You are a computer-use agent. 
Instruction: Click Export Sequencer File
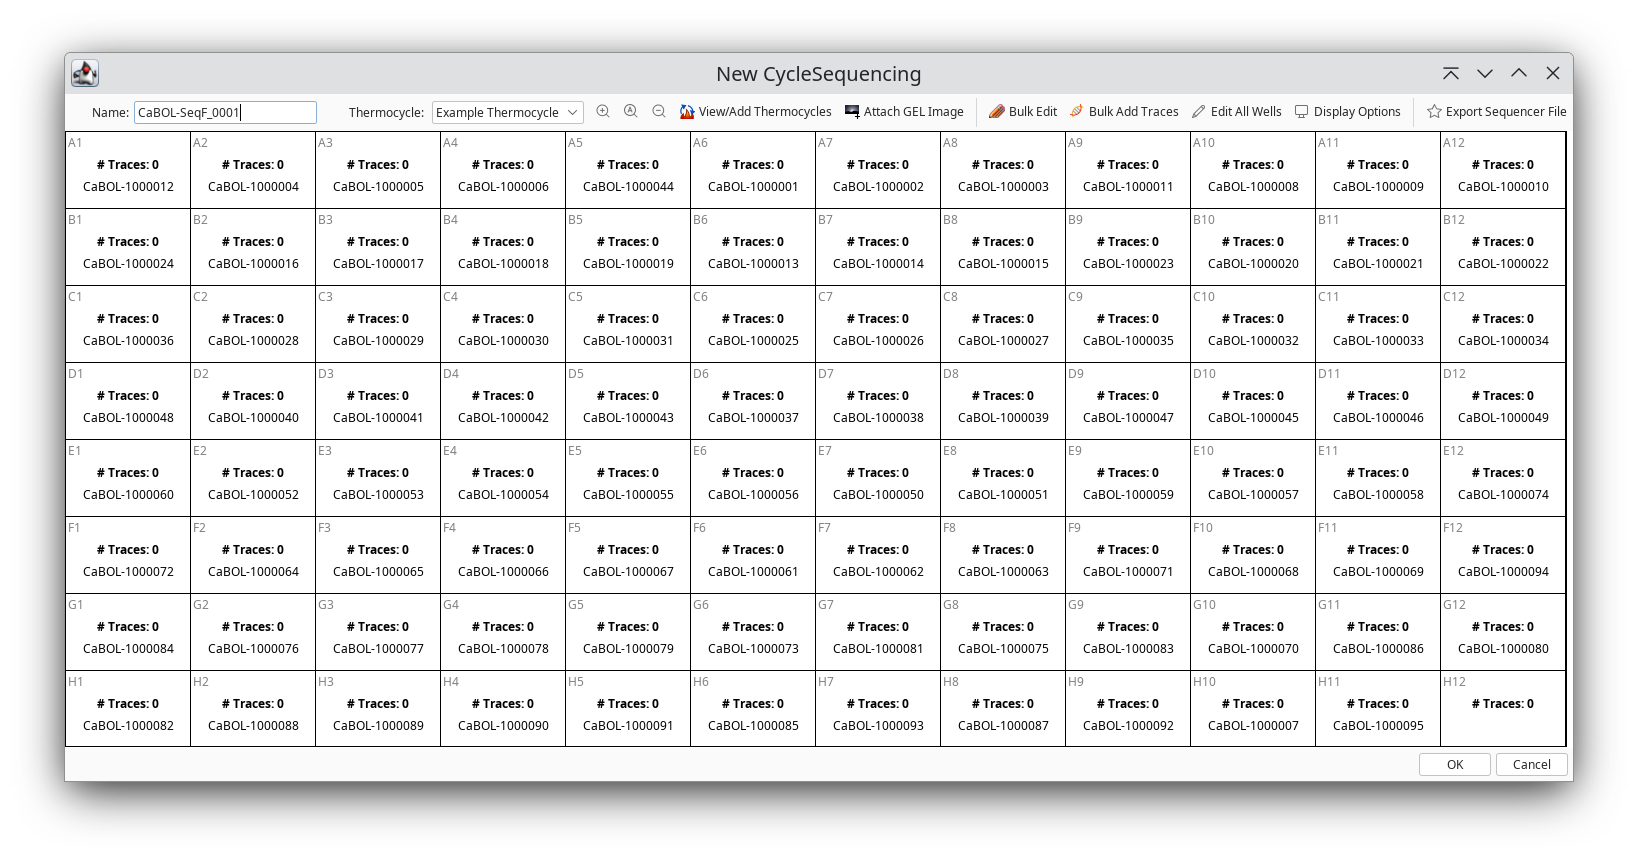1496,112
